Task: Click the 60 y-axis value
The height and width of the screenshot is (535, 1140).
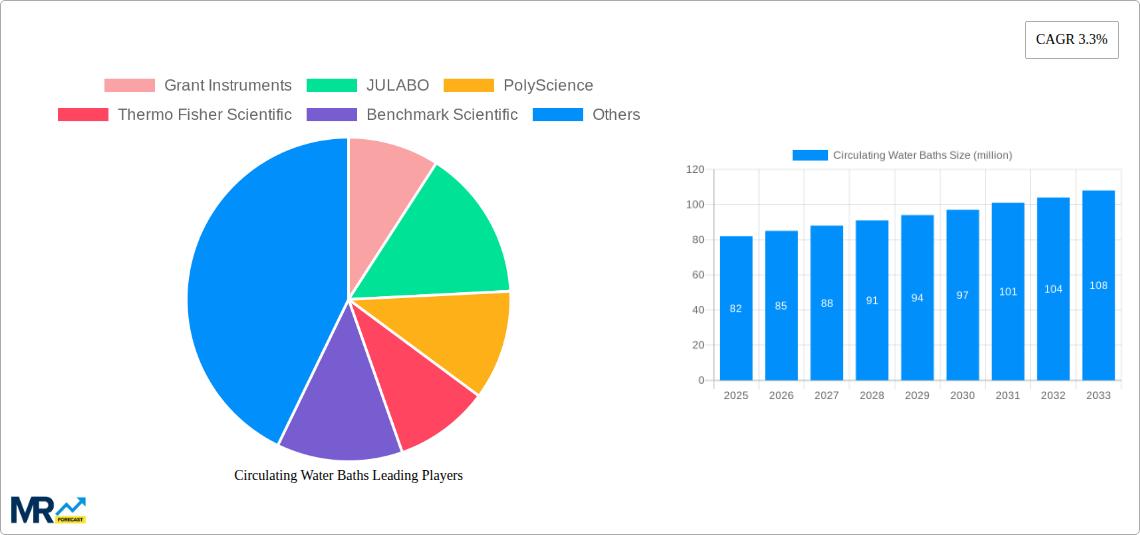Action: tap(698, 275)
